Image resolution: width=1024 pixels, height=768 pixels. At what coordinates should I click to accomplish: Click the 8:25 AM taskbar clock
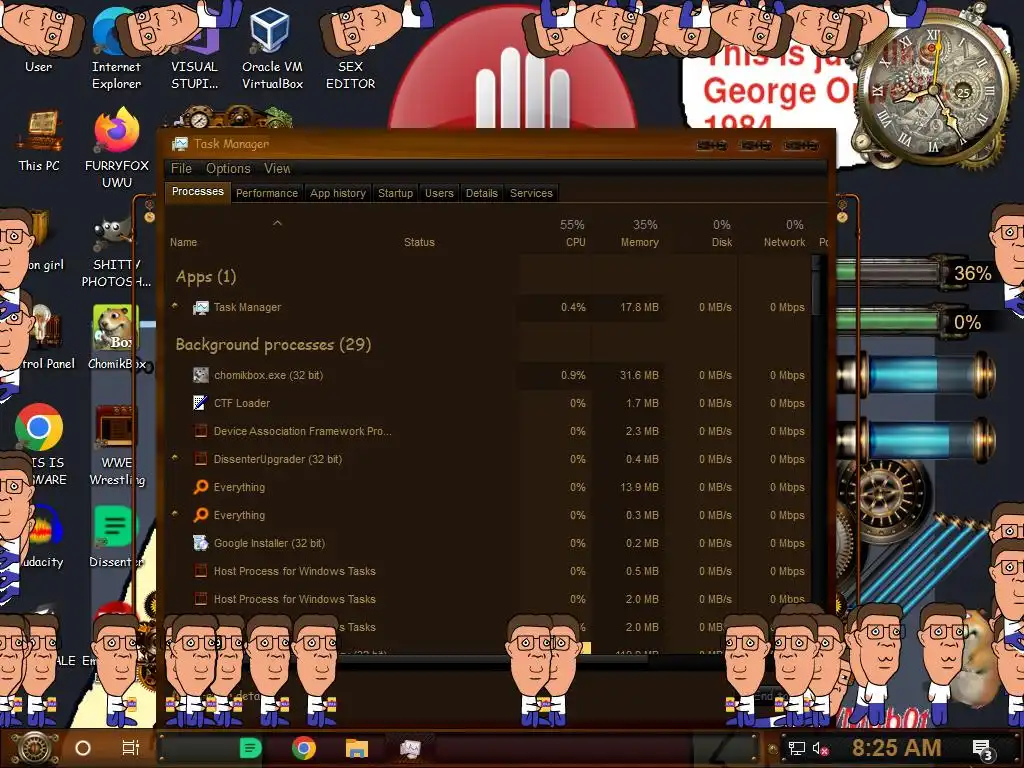(896, 748)
